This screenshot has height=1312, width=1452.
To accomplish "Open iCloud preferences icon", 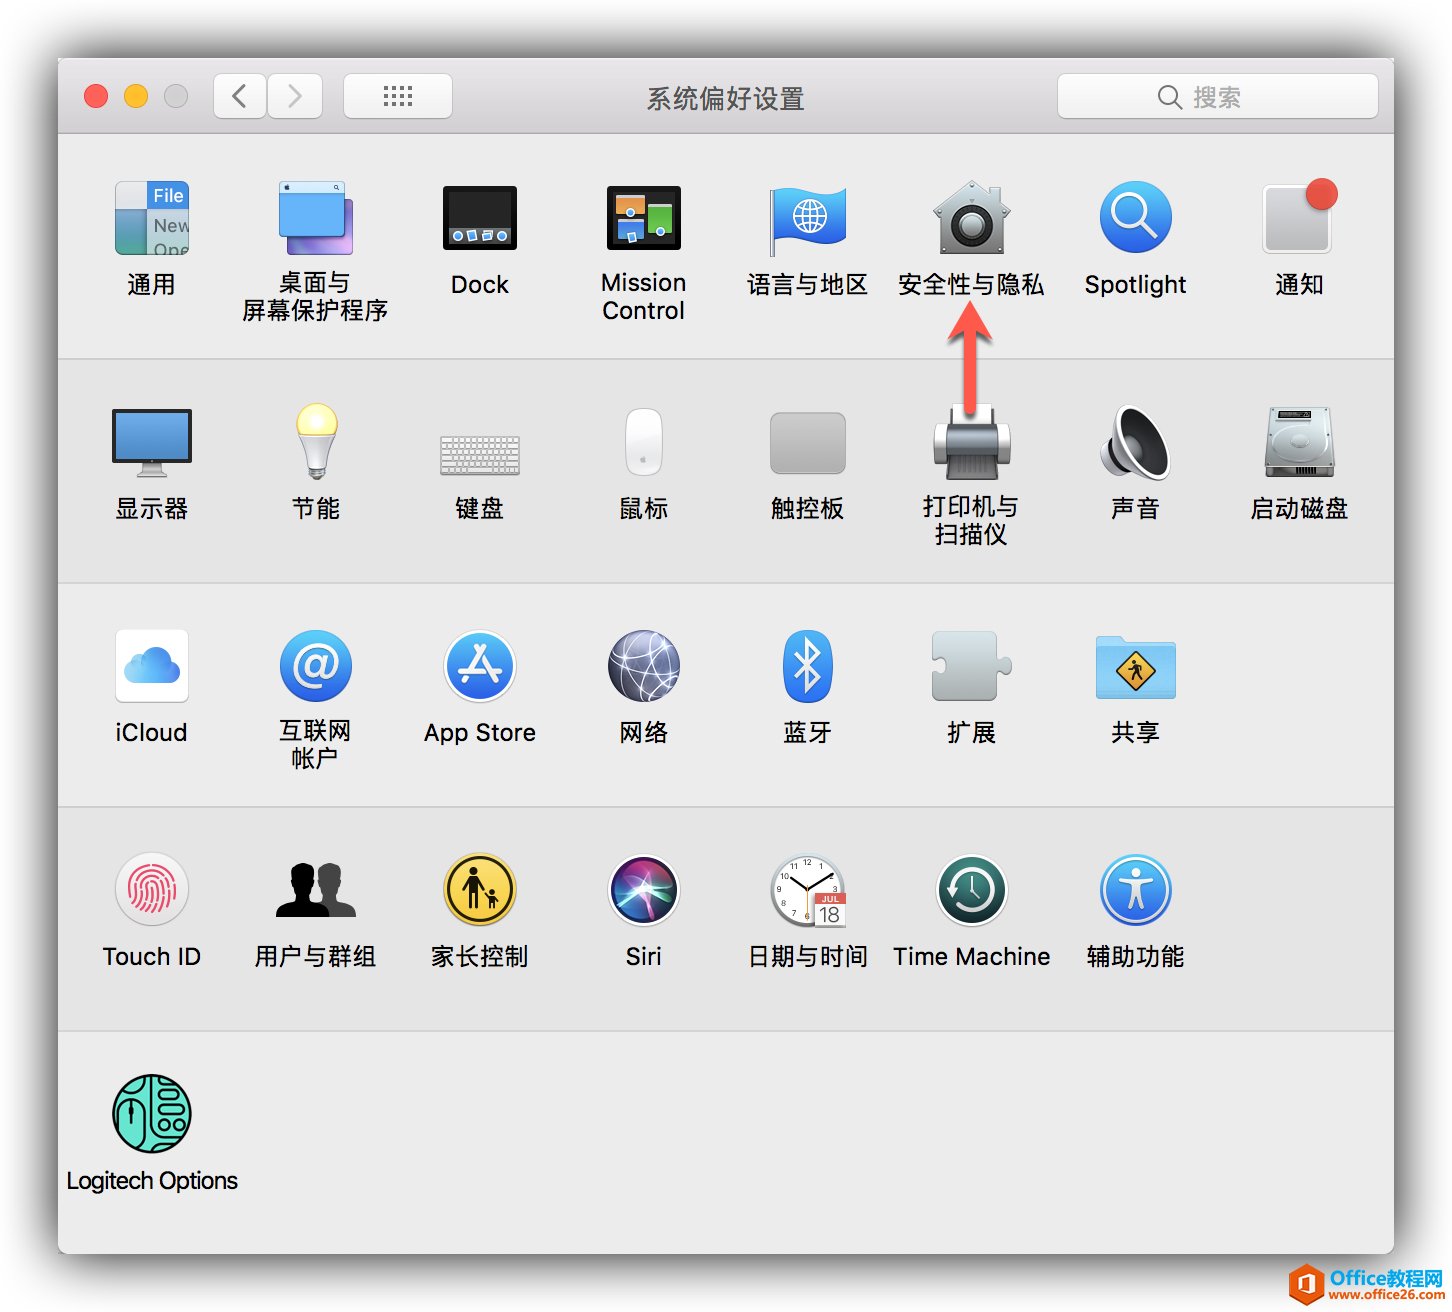I will (x=151, y=666).
